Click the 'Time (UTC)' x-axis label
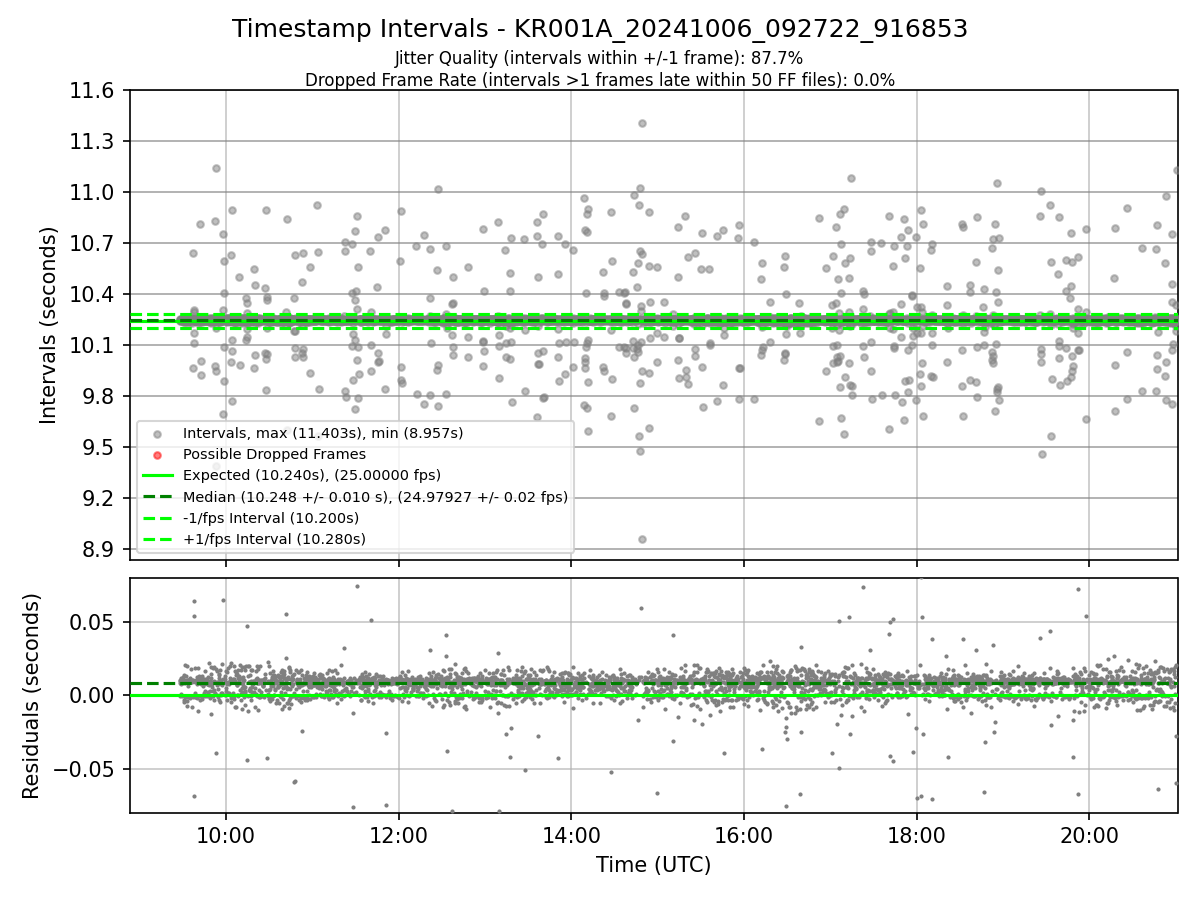This screenshot has height=900, width=1200. pos(653,865)
